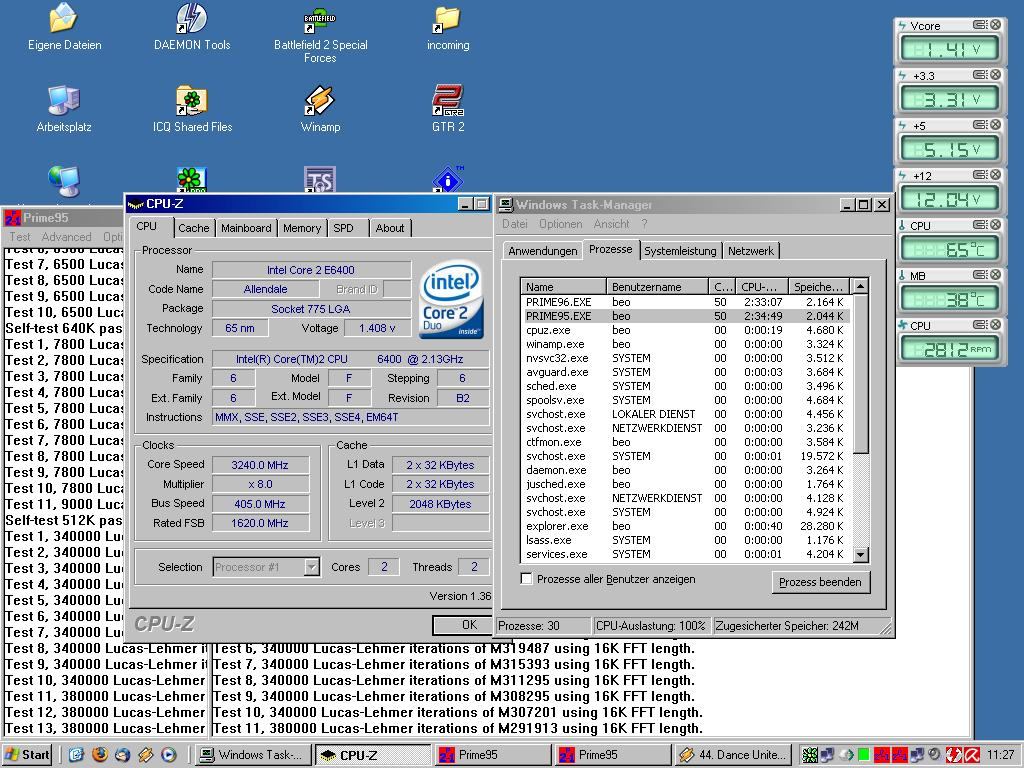
Task: Select the ICQ Shared Files desktop icon
Action: [192, 110]
